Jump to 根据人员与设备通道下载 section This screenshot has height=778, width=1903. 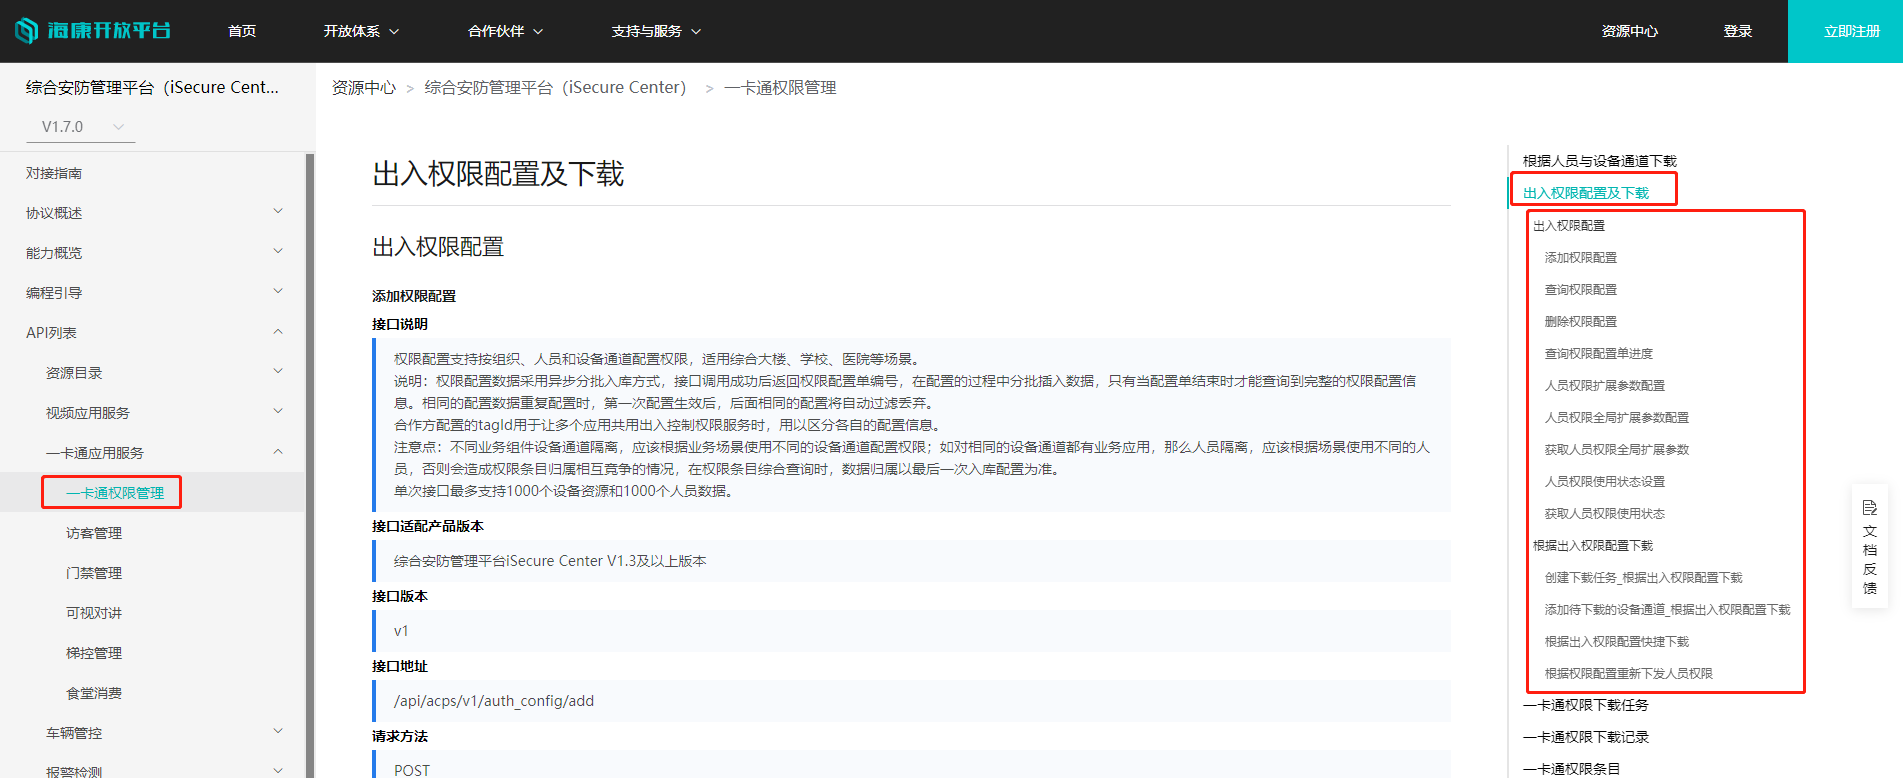point(1600,161)
